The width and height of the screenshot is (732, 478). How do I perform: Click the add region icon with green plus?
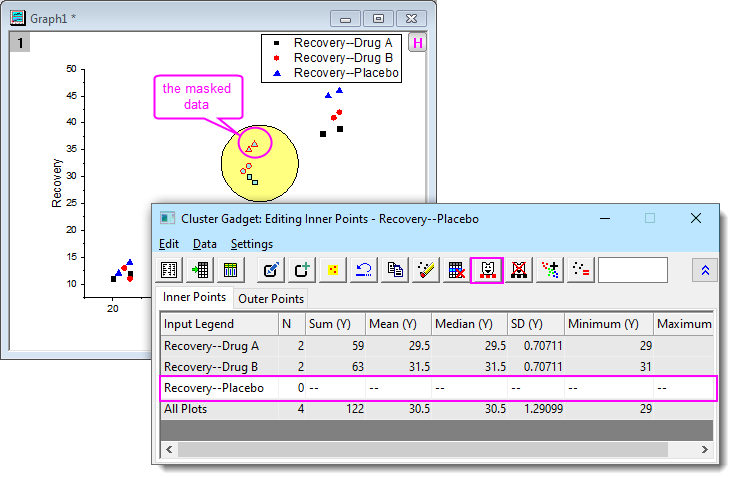301,270
